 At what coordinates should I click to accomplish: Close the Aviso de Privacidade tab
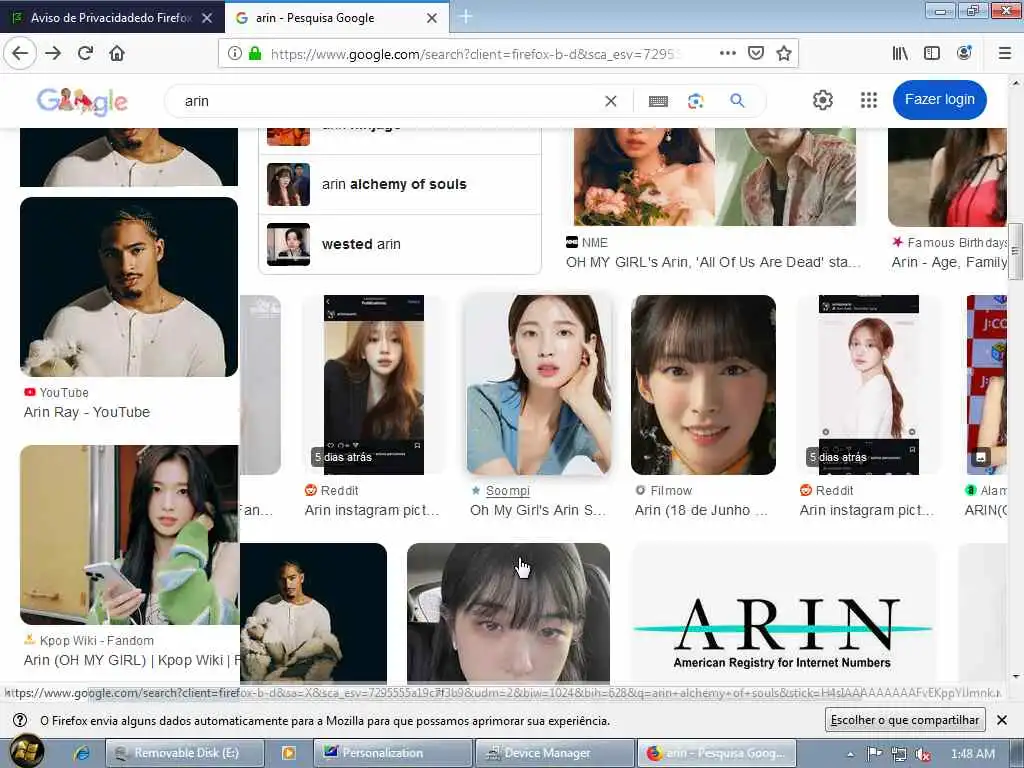[x=207, y=18]
